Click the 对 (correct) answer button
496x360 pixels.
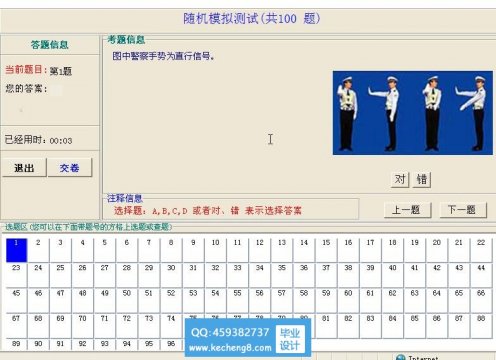[x=400, y=179]
